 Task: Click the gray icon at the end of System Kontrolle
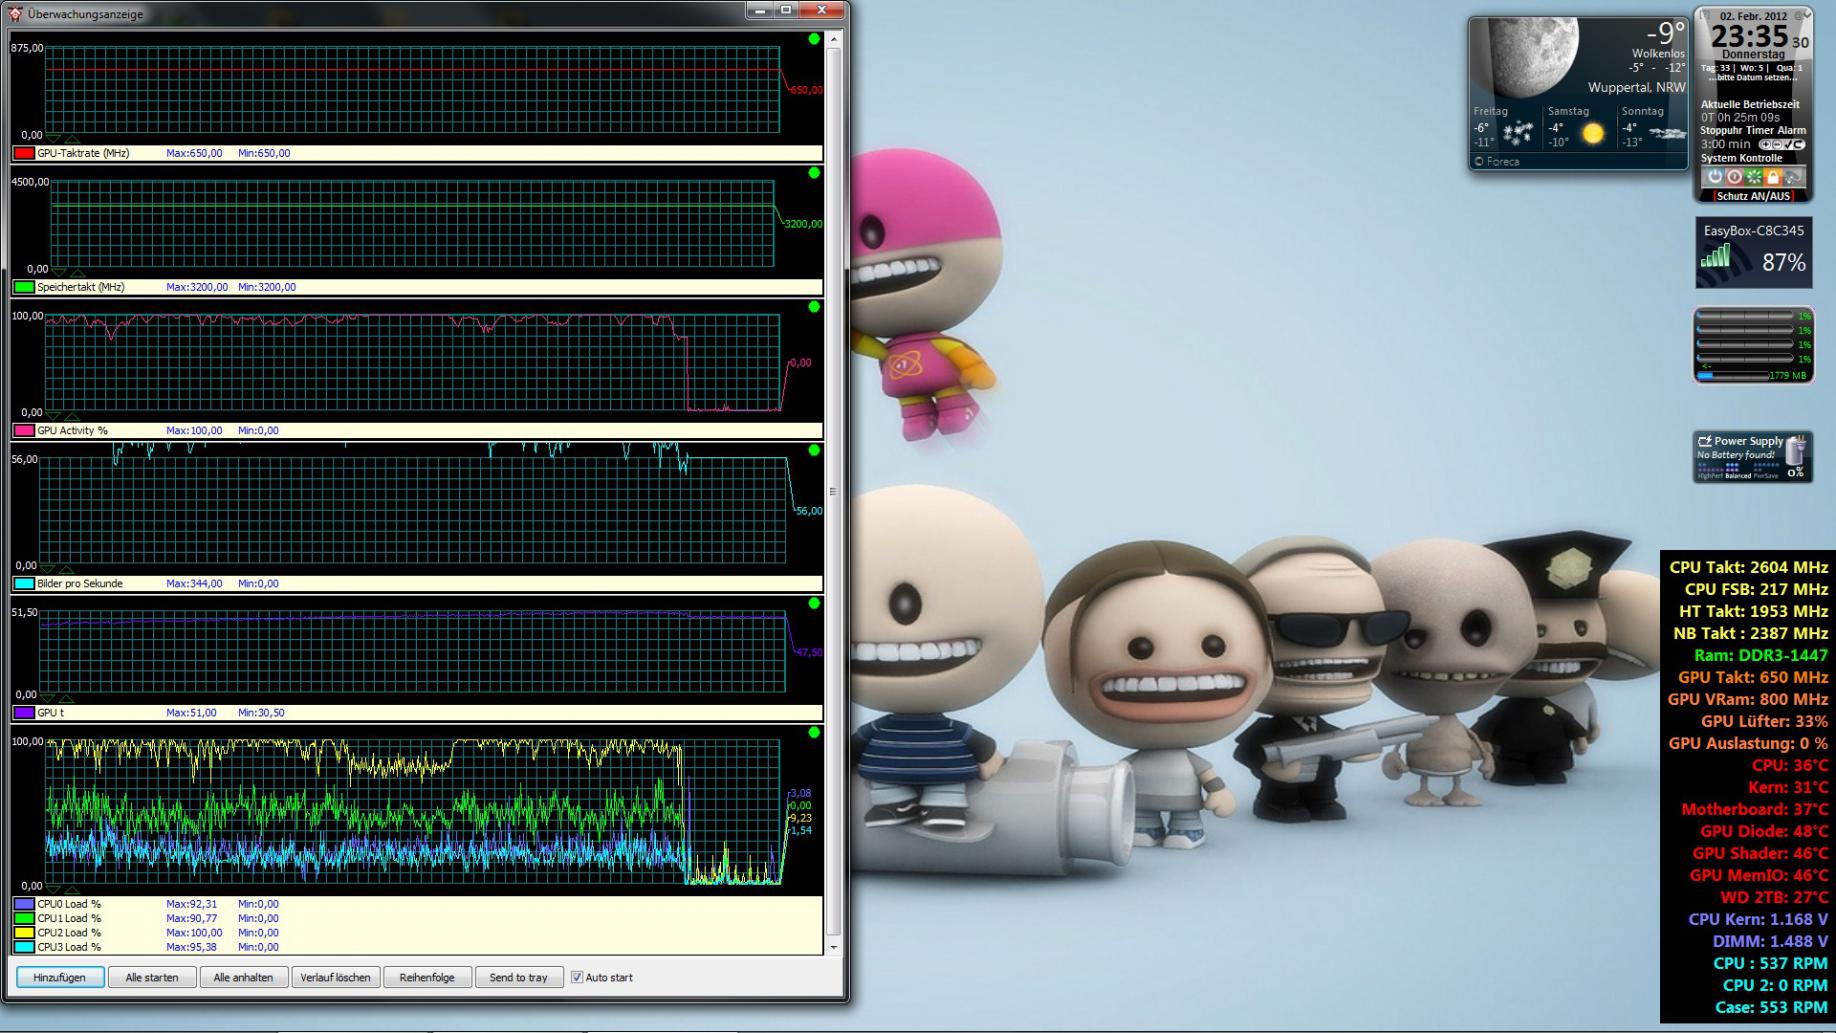tap(1793, 176)
